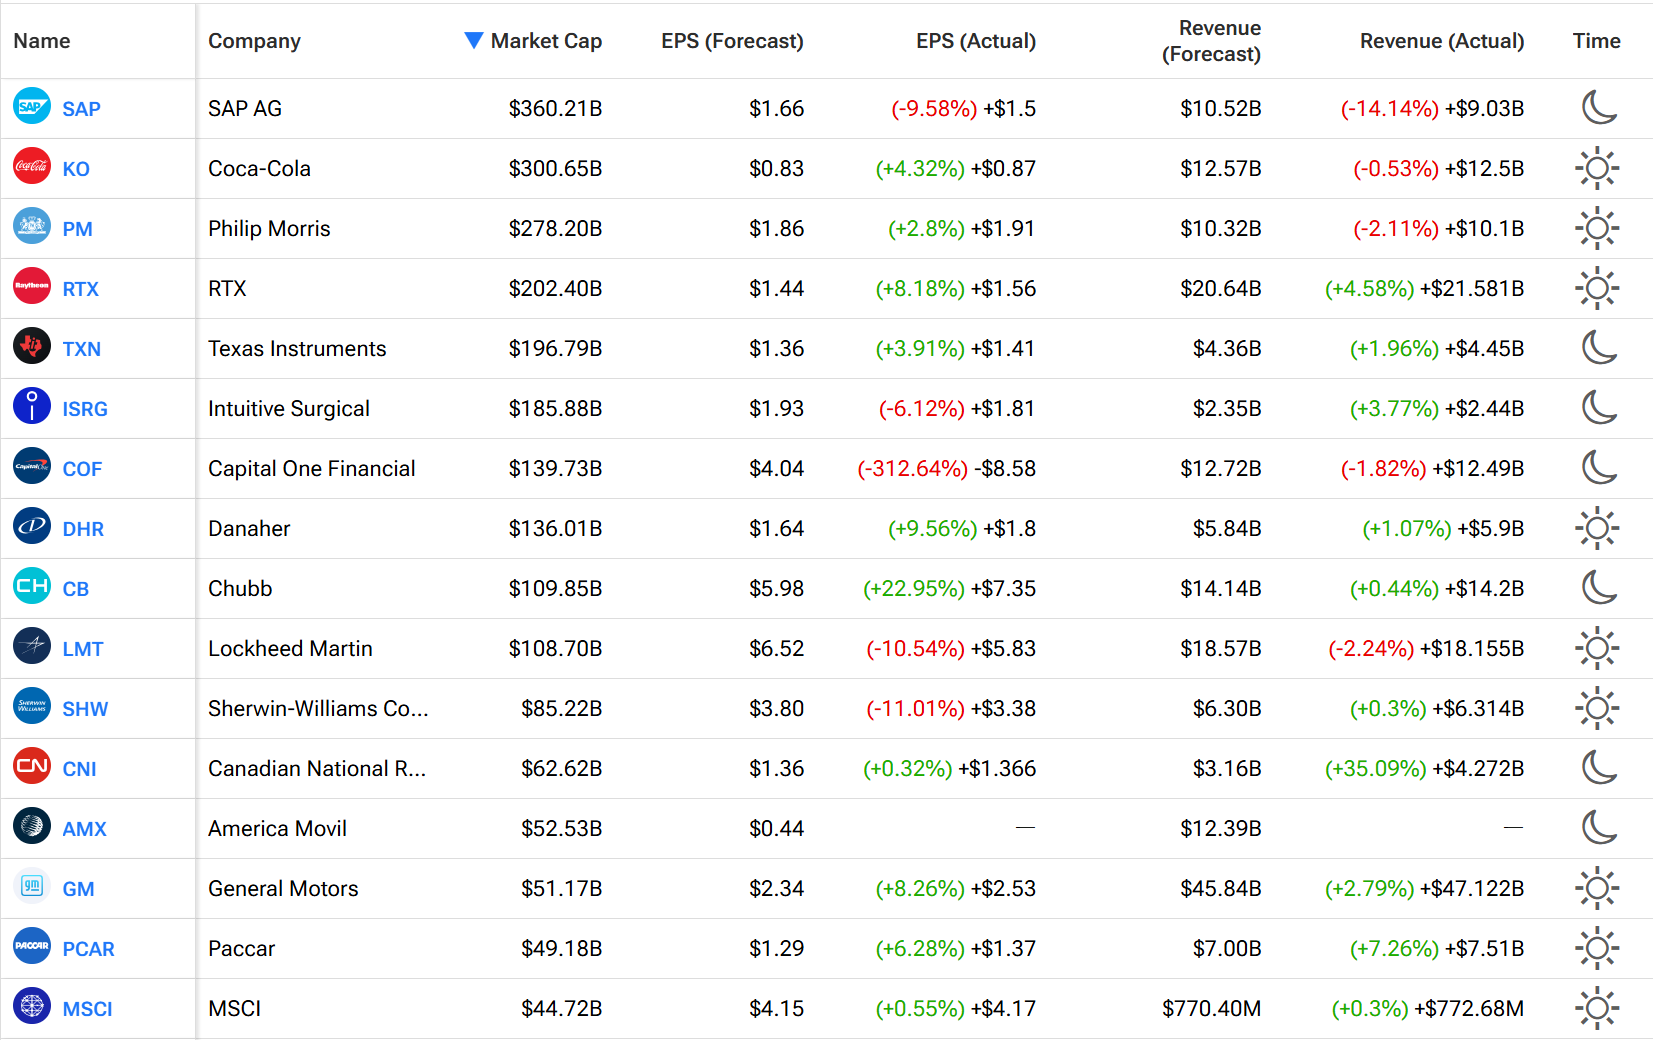Sort by EPS (Actual) column header
This screenshot has width=1653, height=1040.
(976, 41)
